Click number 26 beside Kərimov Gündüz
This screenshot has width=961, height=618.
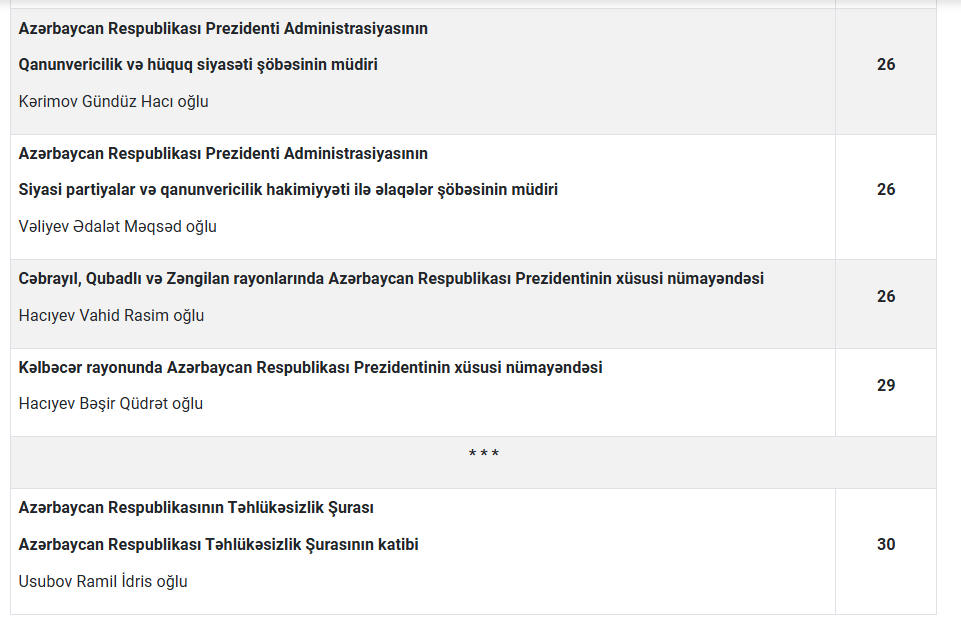[885, 65]
